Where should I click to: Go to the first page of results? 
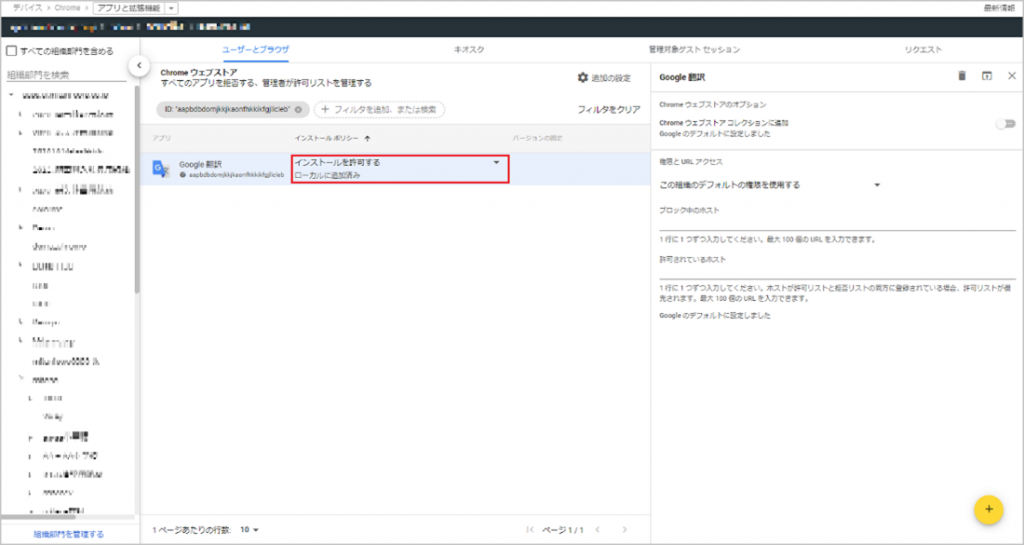530,530
